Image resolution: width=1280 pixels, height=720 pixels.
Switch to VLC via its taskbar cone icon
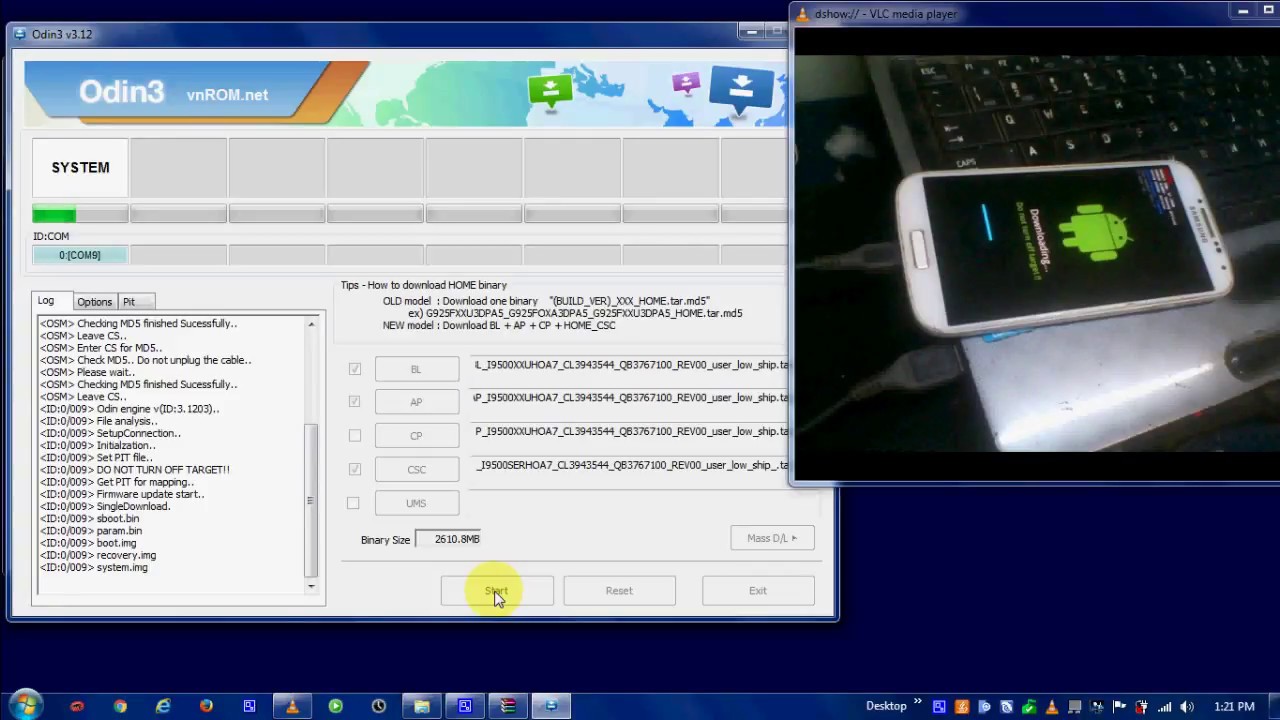point(292,706)
